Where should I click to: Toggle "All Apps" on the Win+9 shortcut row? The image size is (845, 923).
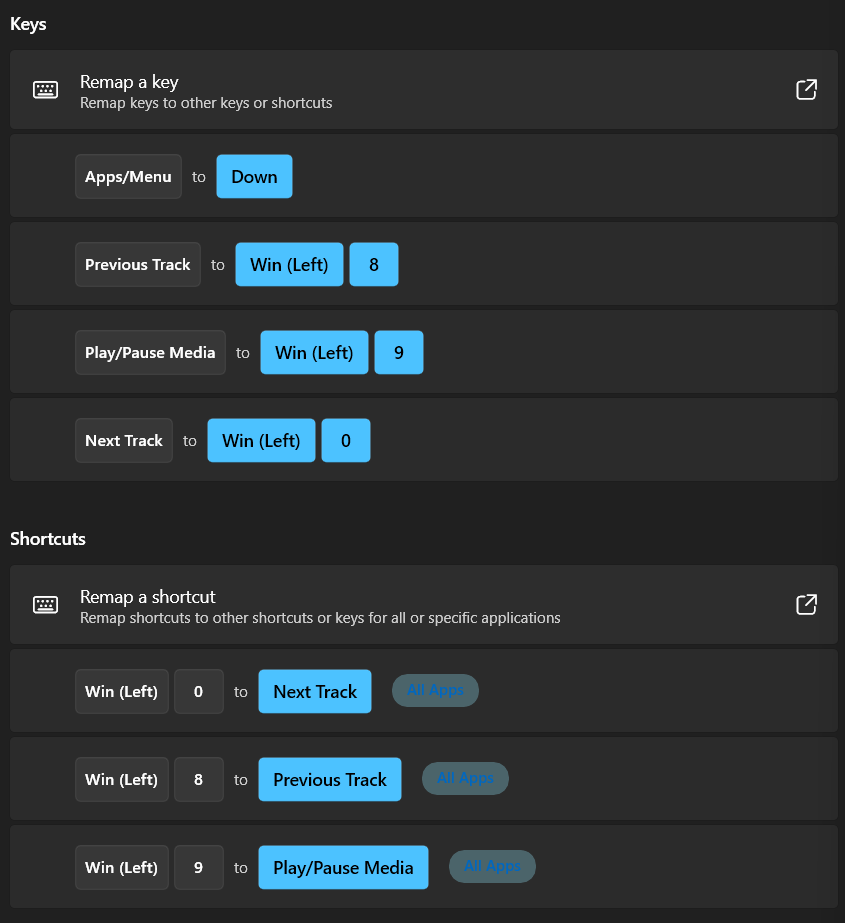tap(492, 866)
